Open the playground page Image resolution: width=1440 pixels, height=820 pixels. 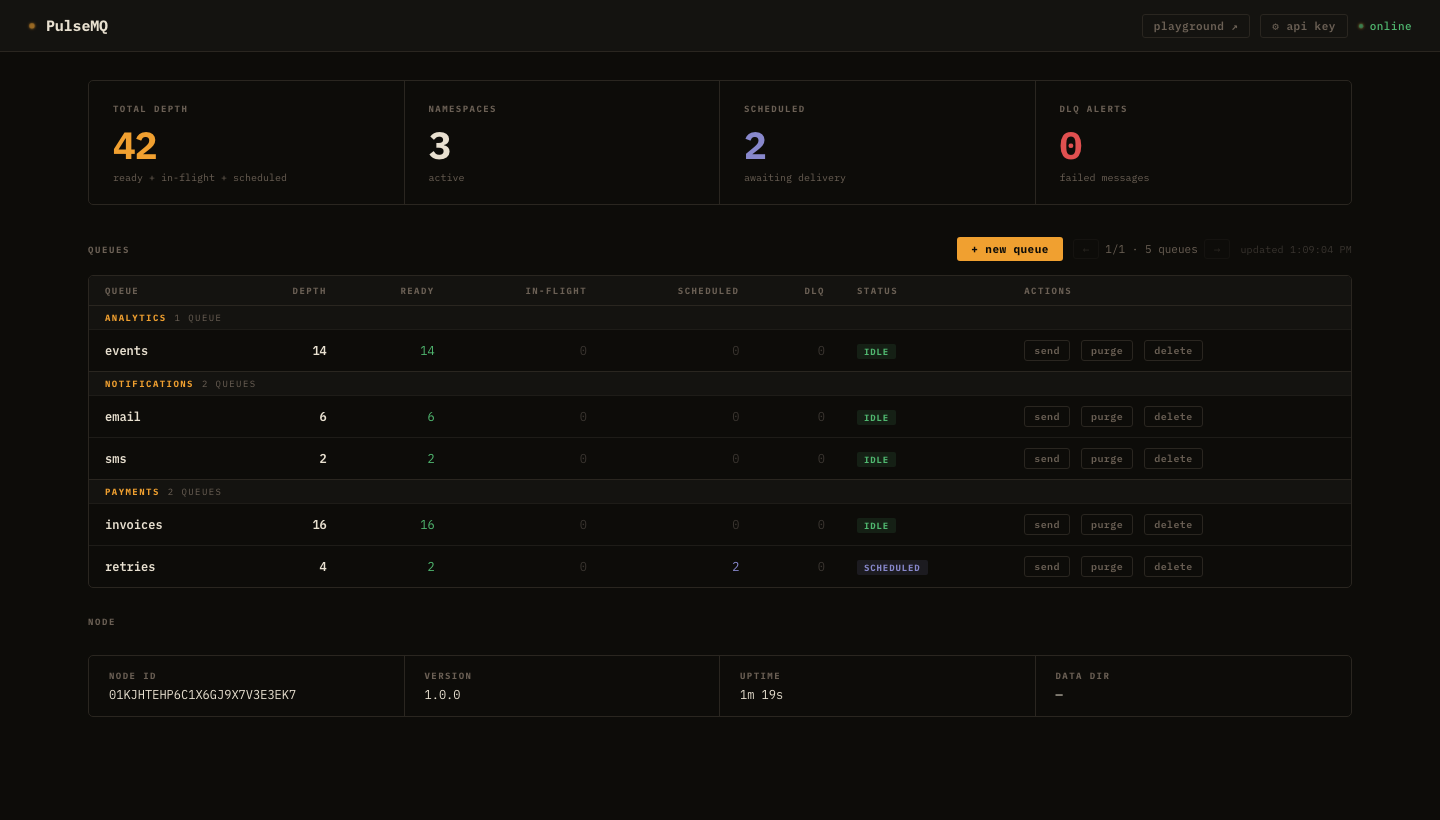(x=1196, y=26)
